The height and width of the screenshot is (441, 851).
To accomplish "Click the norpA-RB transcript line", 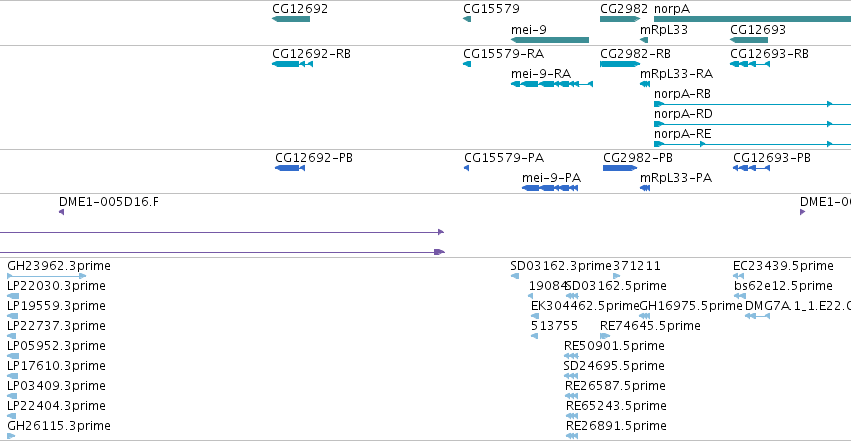I will click(752, 104).
